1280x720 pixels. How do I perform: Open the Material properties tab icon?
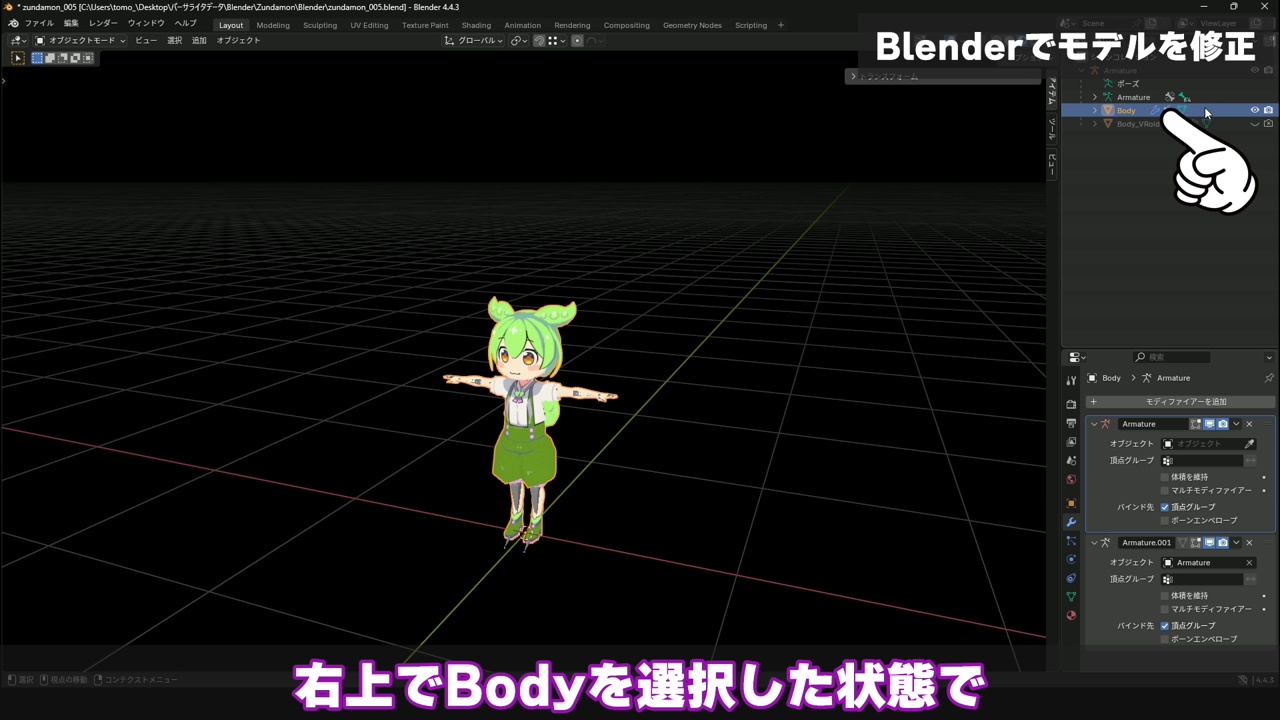[1071, 615]
